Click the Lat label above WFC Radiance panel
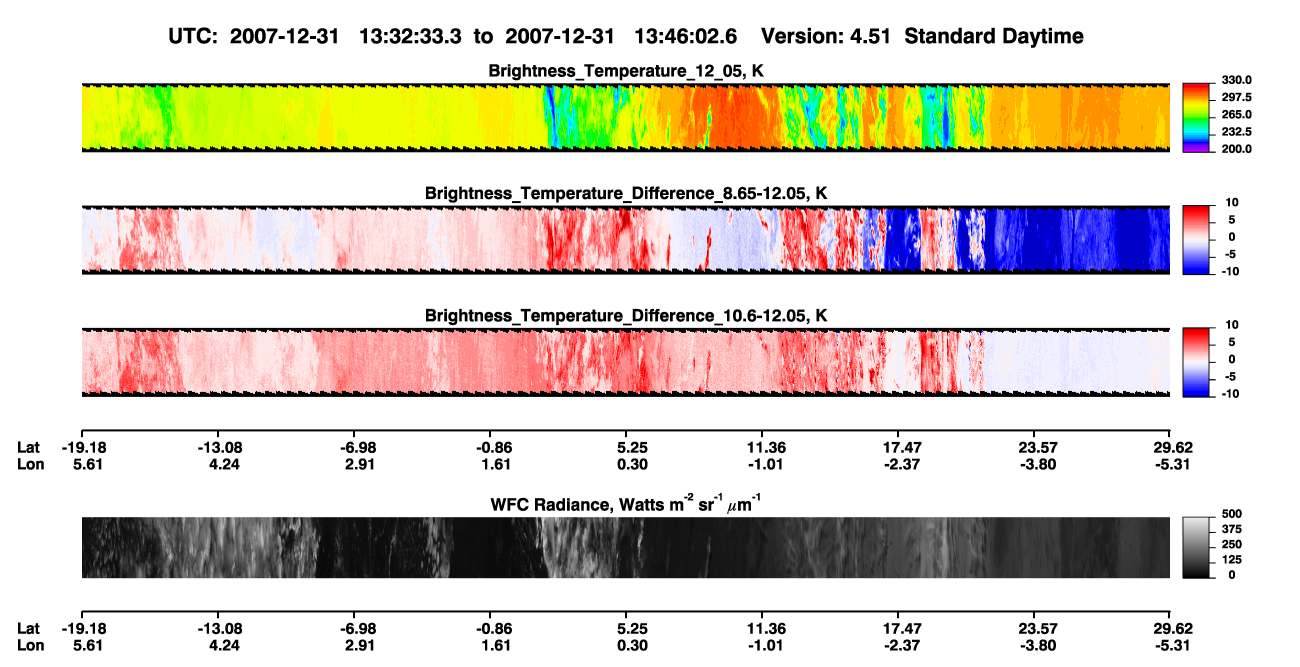 [28, 447]
